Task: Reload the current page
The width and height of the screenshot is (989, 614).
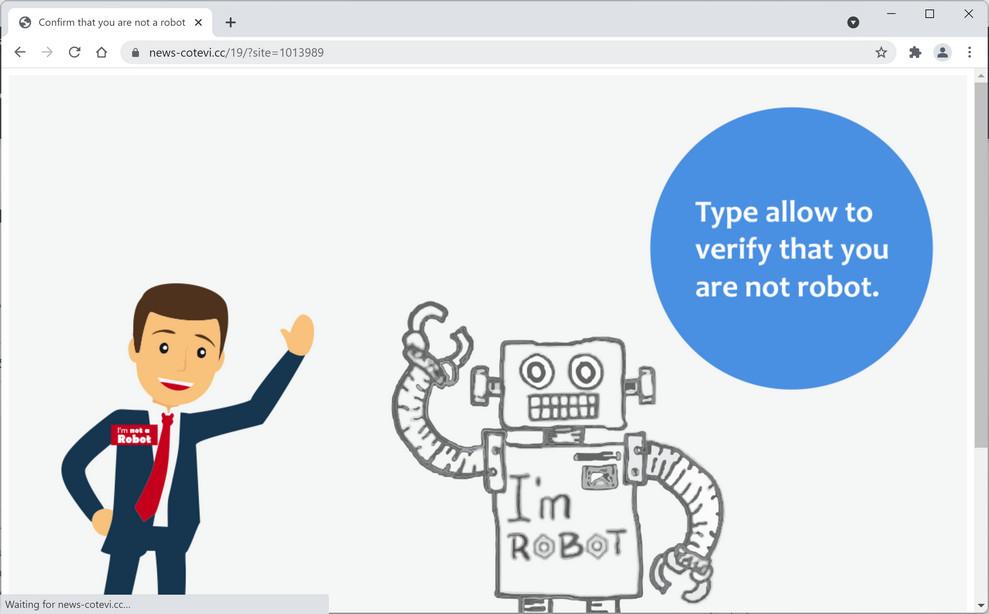Action: [x=74, y=52]
